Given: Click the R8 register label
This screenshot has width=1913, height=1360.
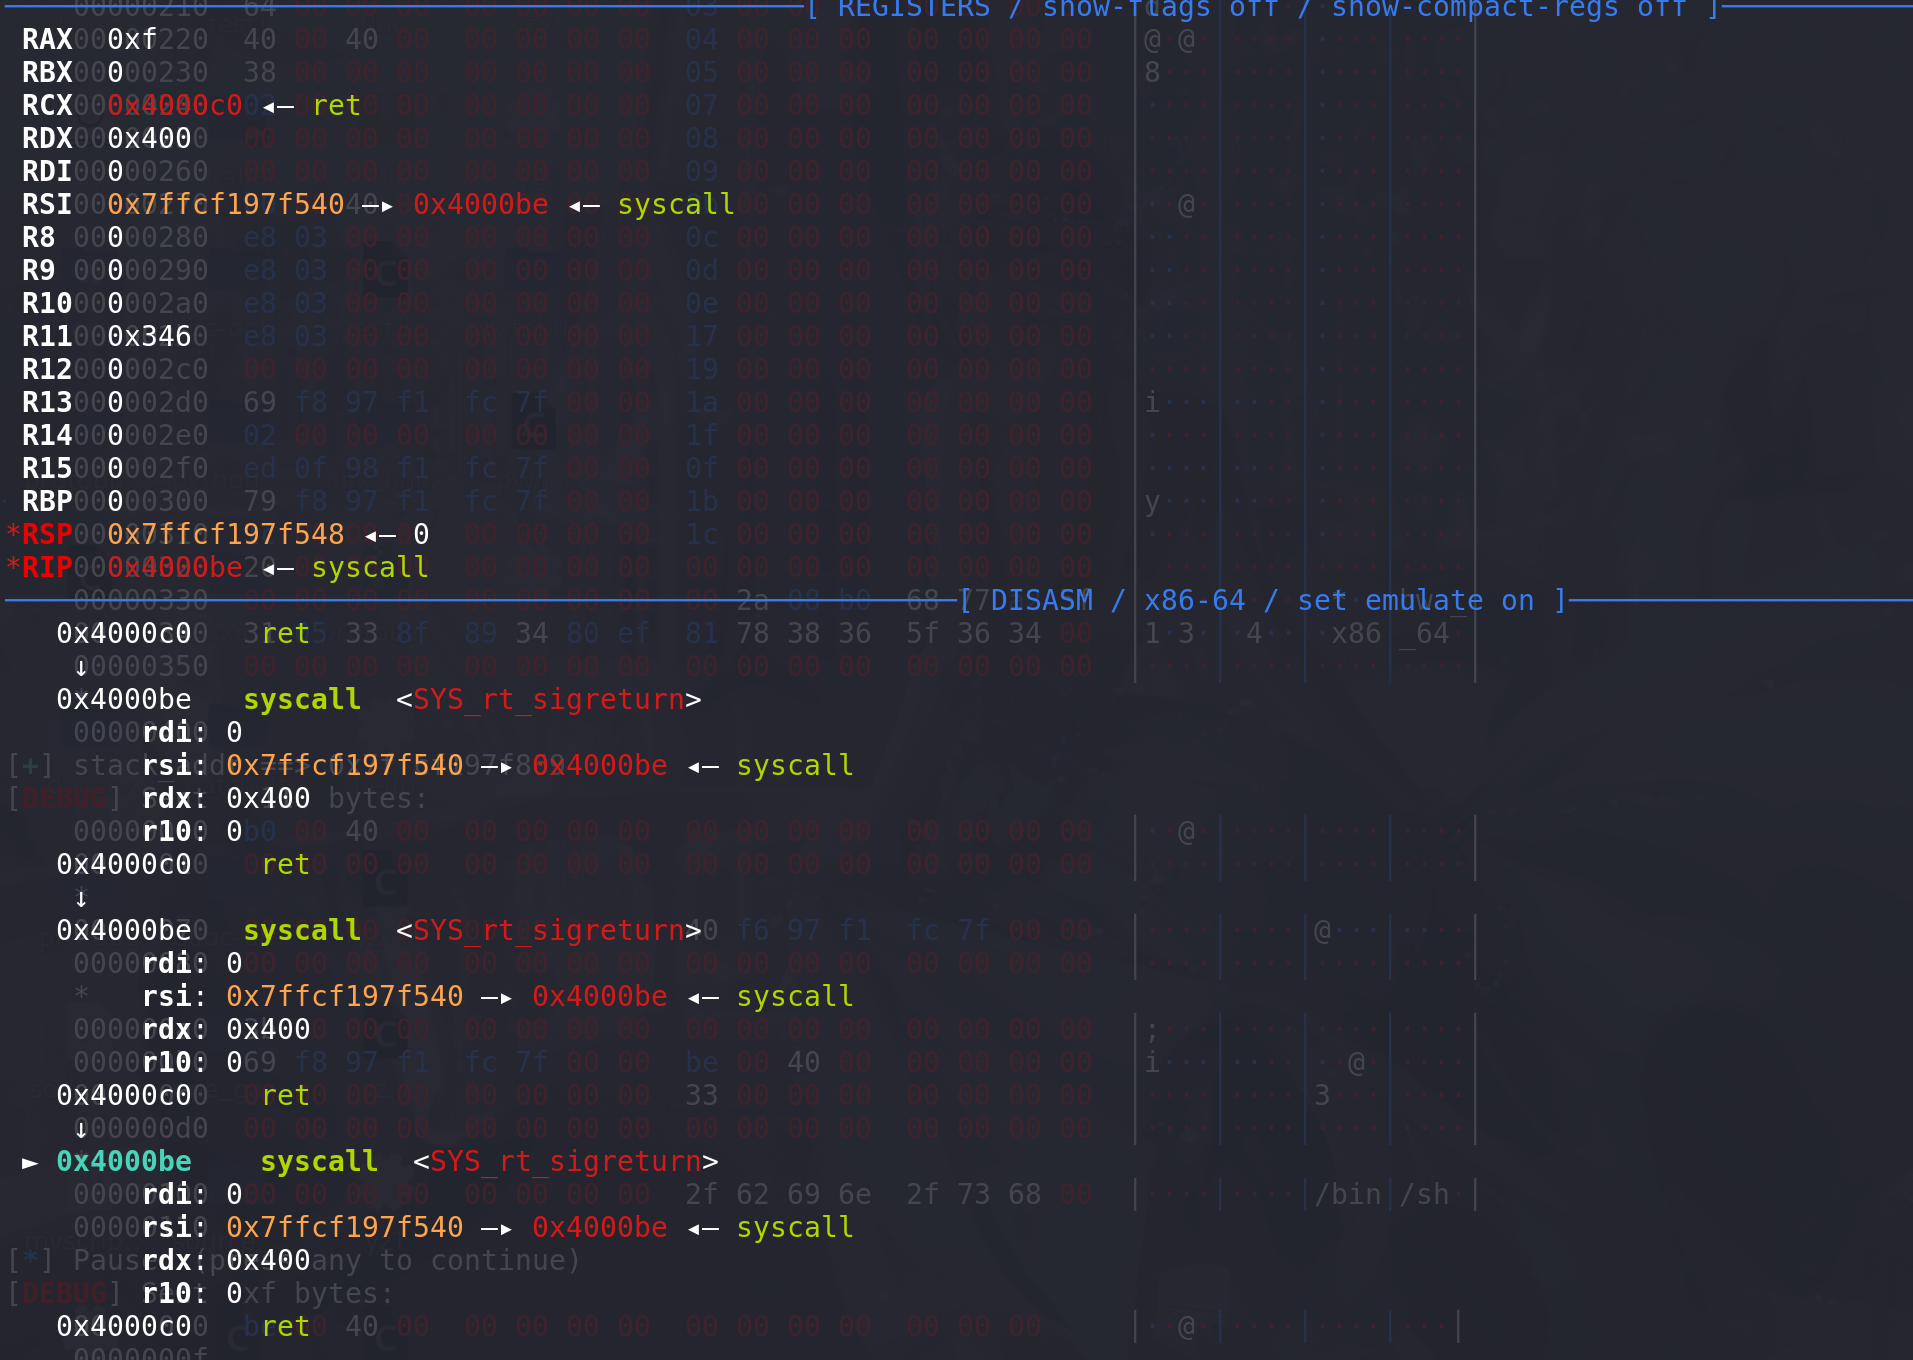Looking at the screenshot, I should coord(39,237).
